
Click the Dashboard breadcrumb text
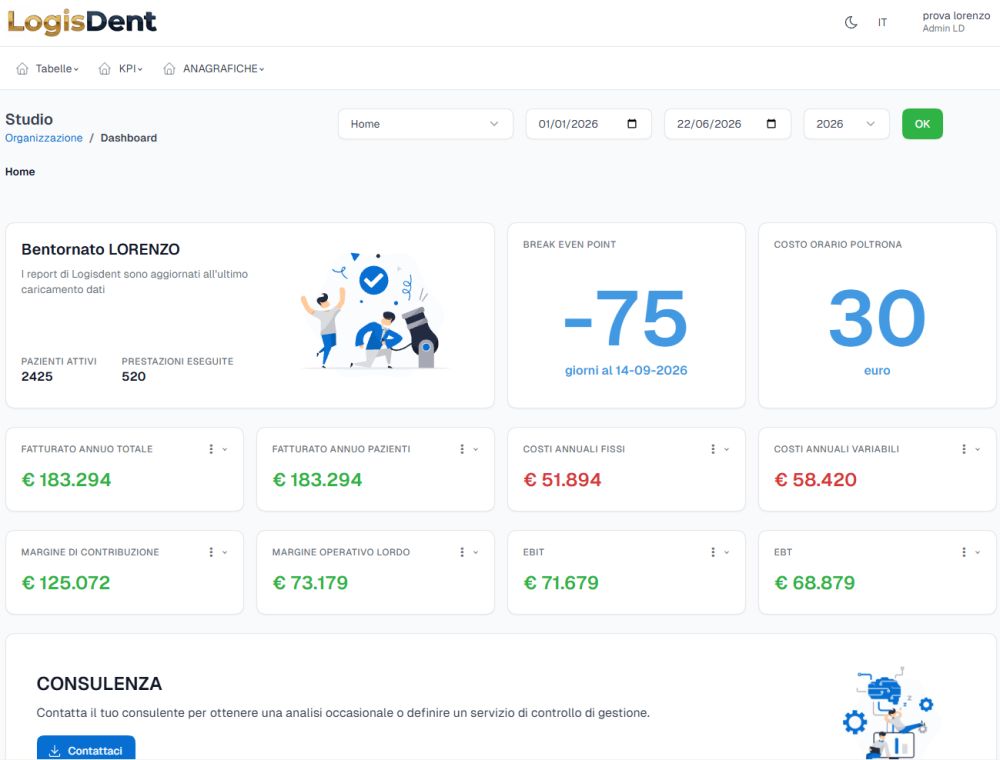pos(128,138)
